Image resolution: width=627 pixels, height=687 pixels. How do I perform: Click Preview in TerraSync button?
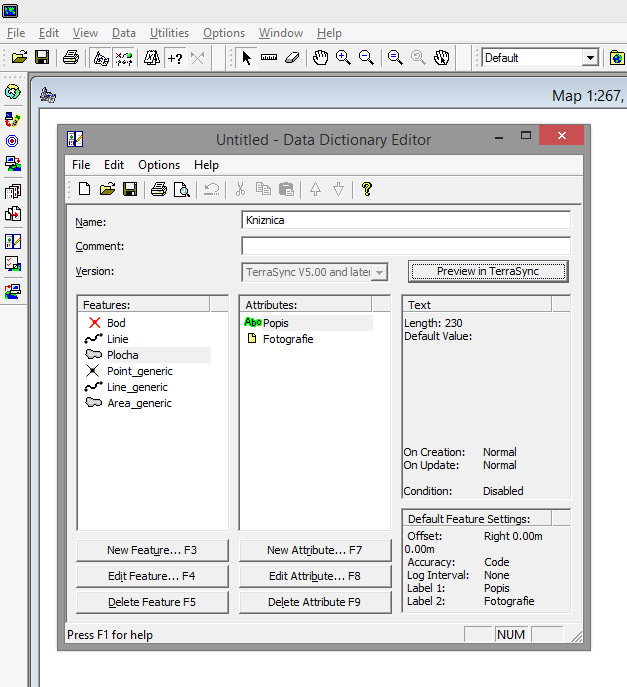488,271
